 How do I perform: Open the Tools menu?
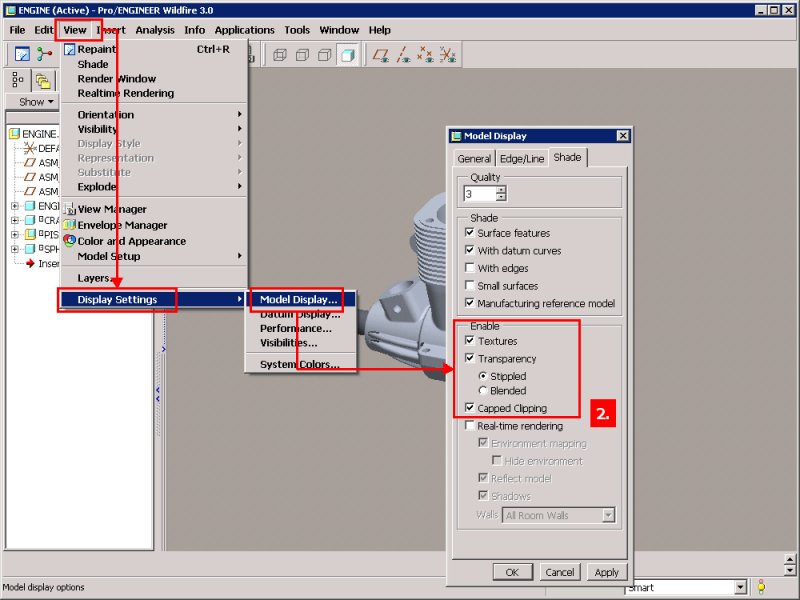(297, 30)
